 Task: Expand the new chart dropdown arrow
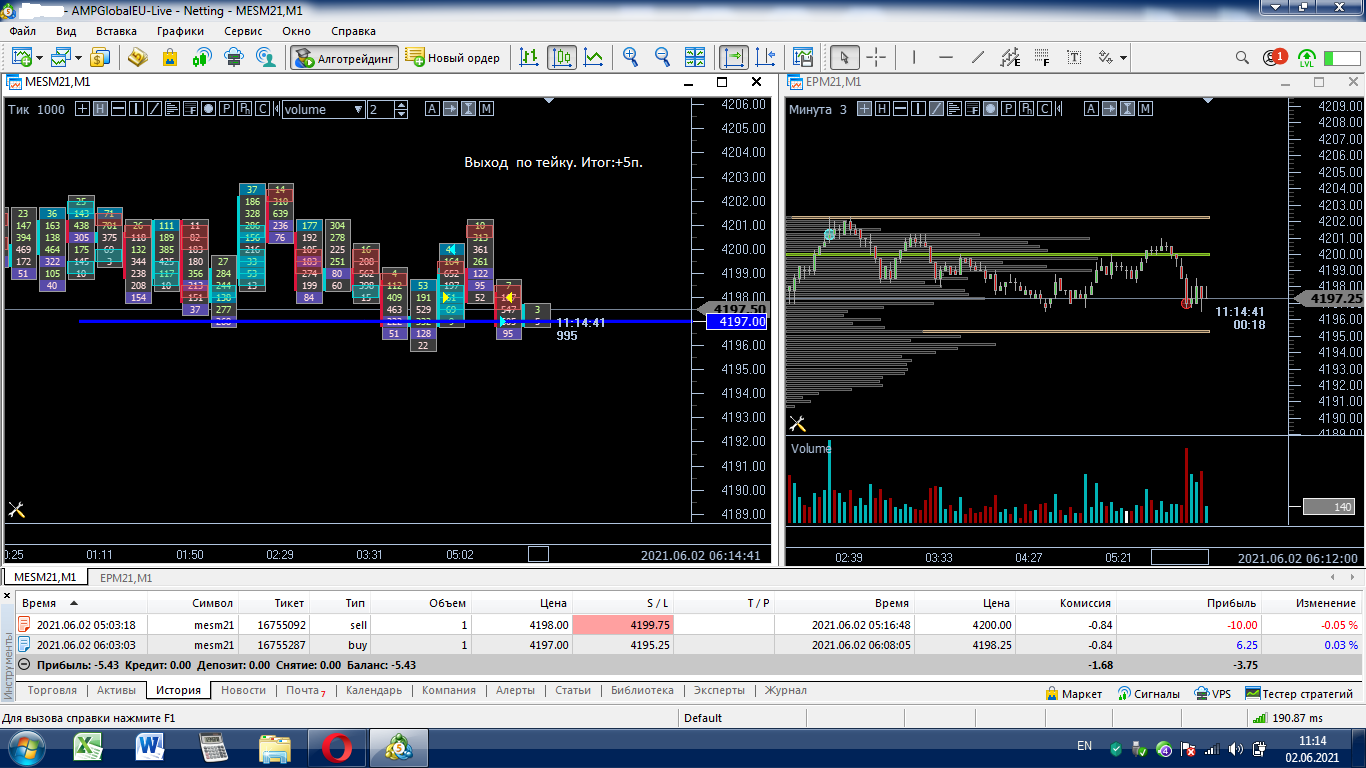click(37, 58)
